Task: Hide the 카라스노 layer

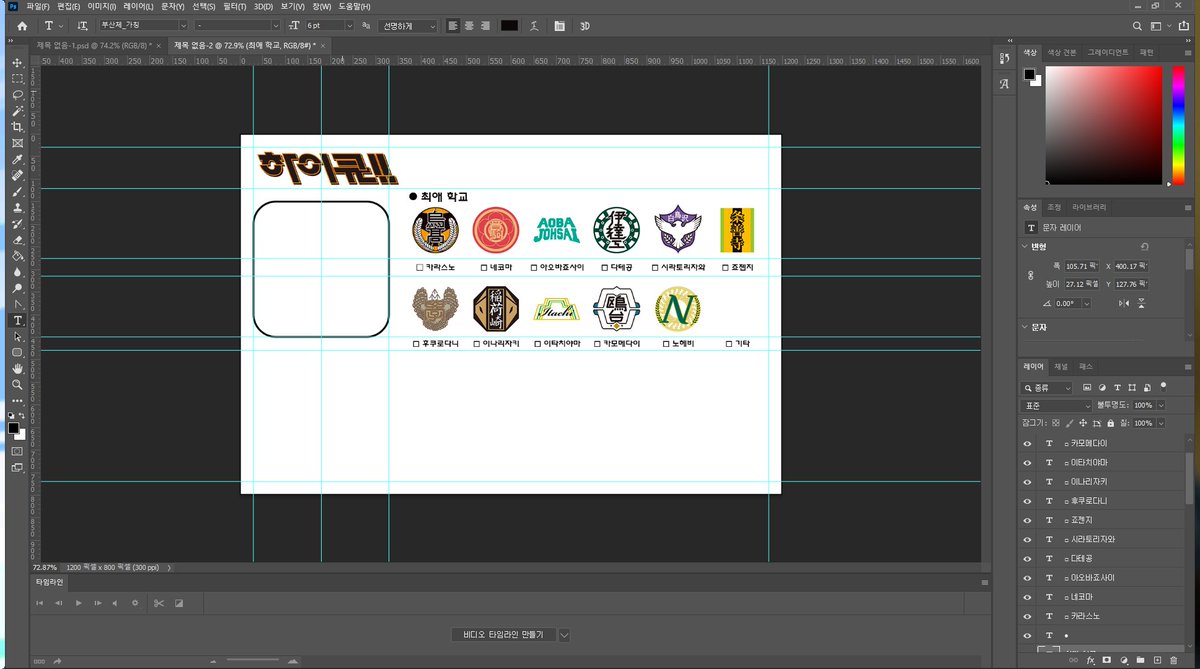Action: tap(1026, 616)
